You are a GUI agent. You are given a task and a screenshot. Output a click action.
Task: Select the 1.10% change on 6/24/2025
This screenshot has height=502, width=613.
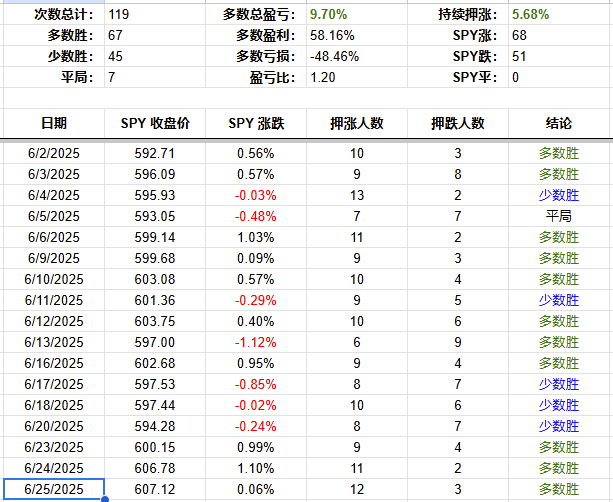click(x=256, y=467)
